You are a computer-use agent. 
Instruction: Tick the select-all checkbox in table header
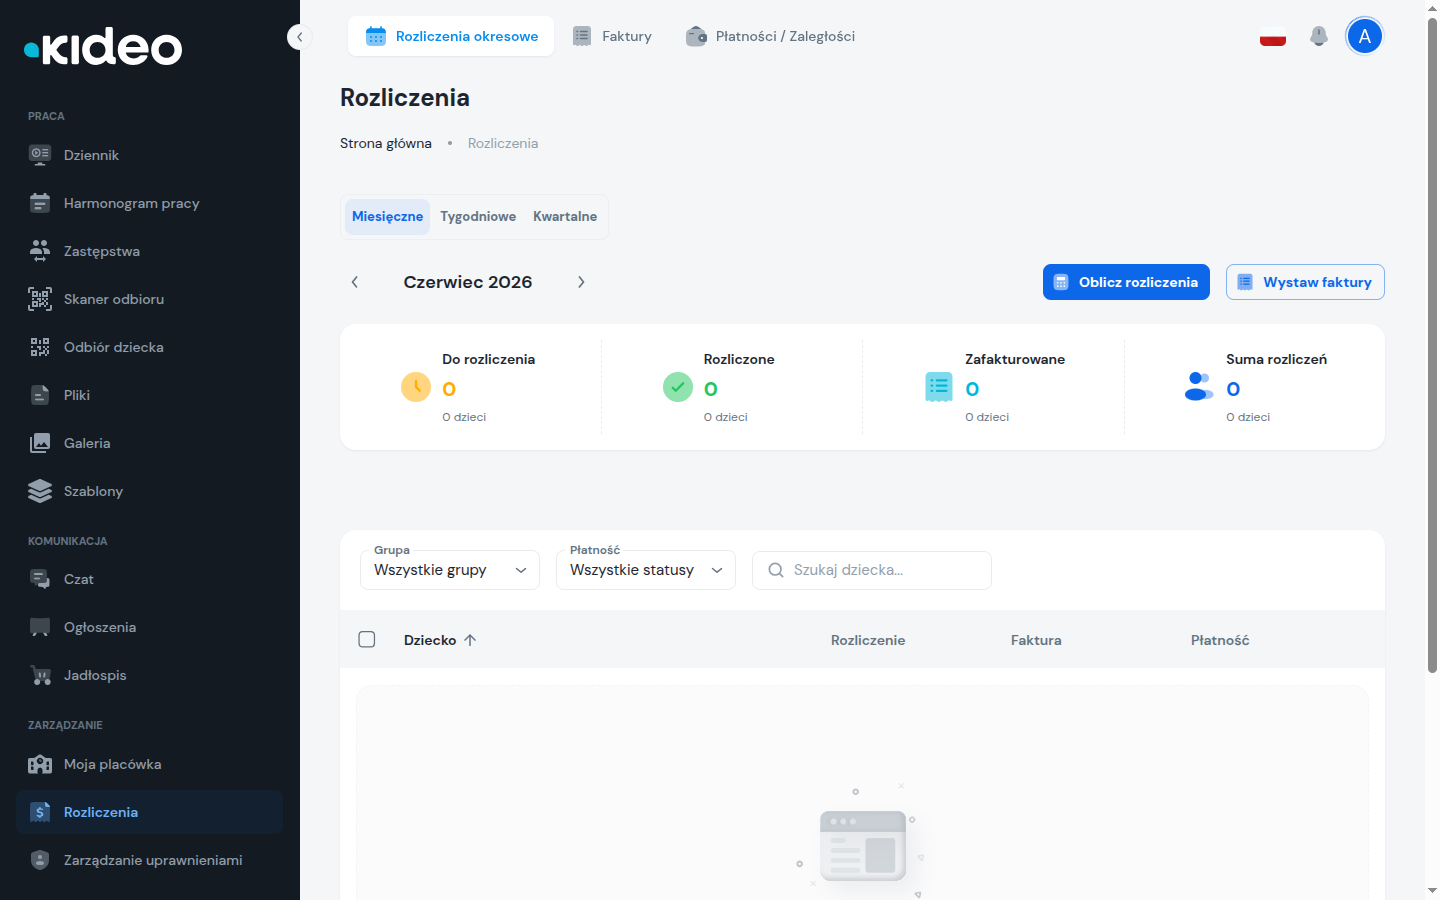coord(367,639)
